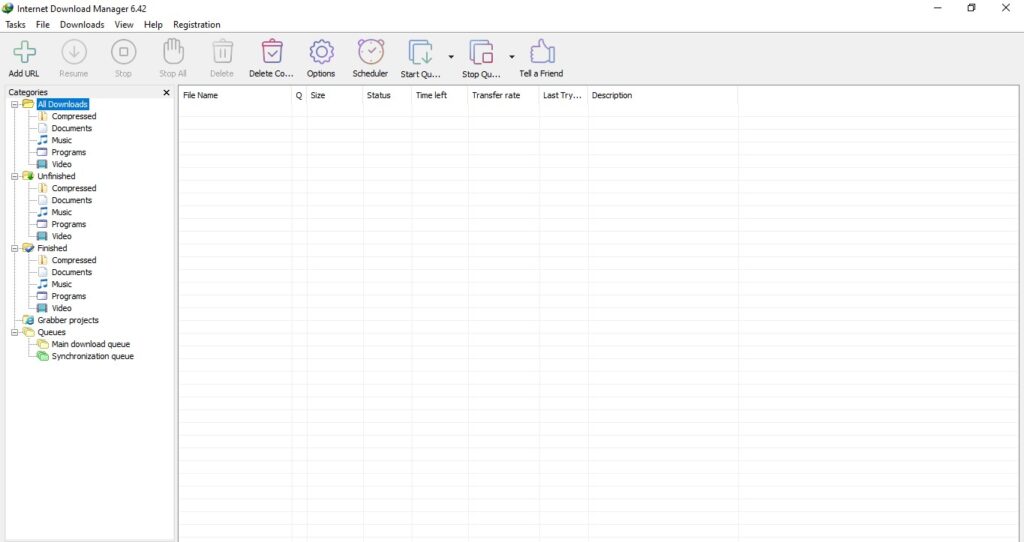Screen dimensions: 1024x542
Task: Select Compressed under Unfinished
Action: (x=74, y=188)
